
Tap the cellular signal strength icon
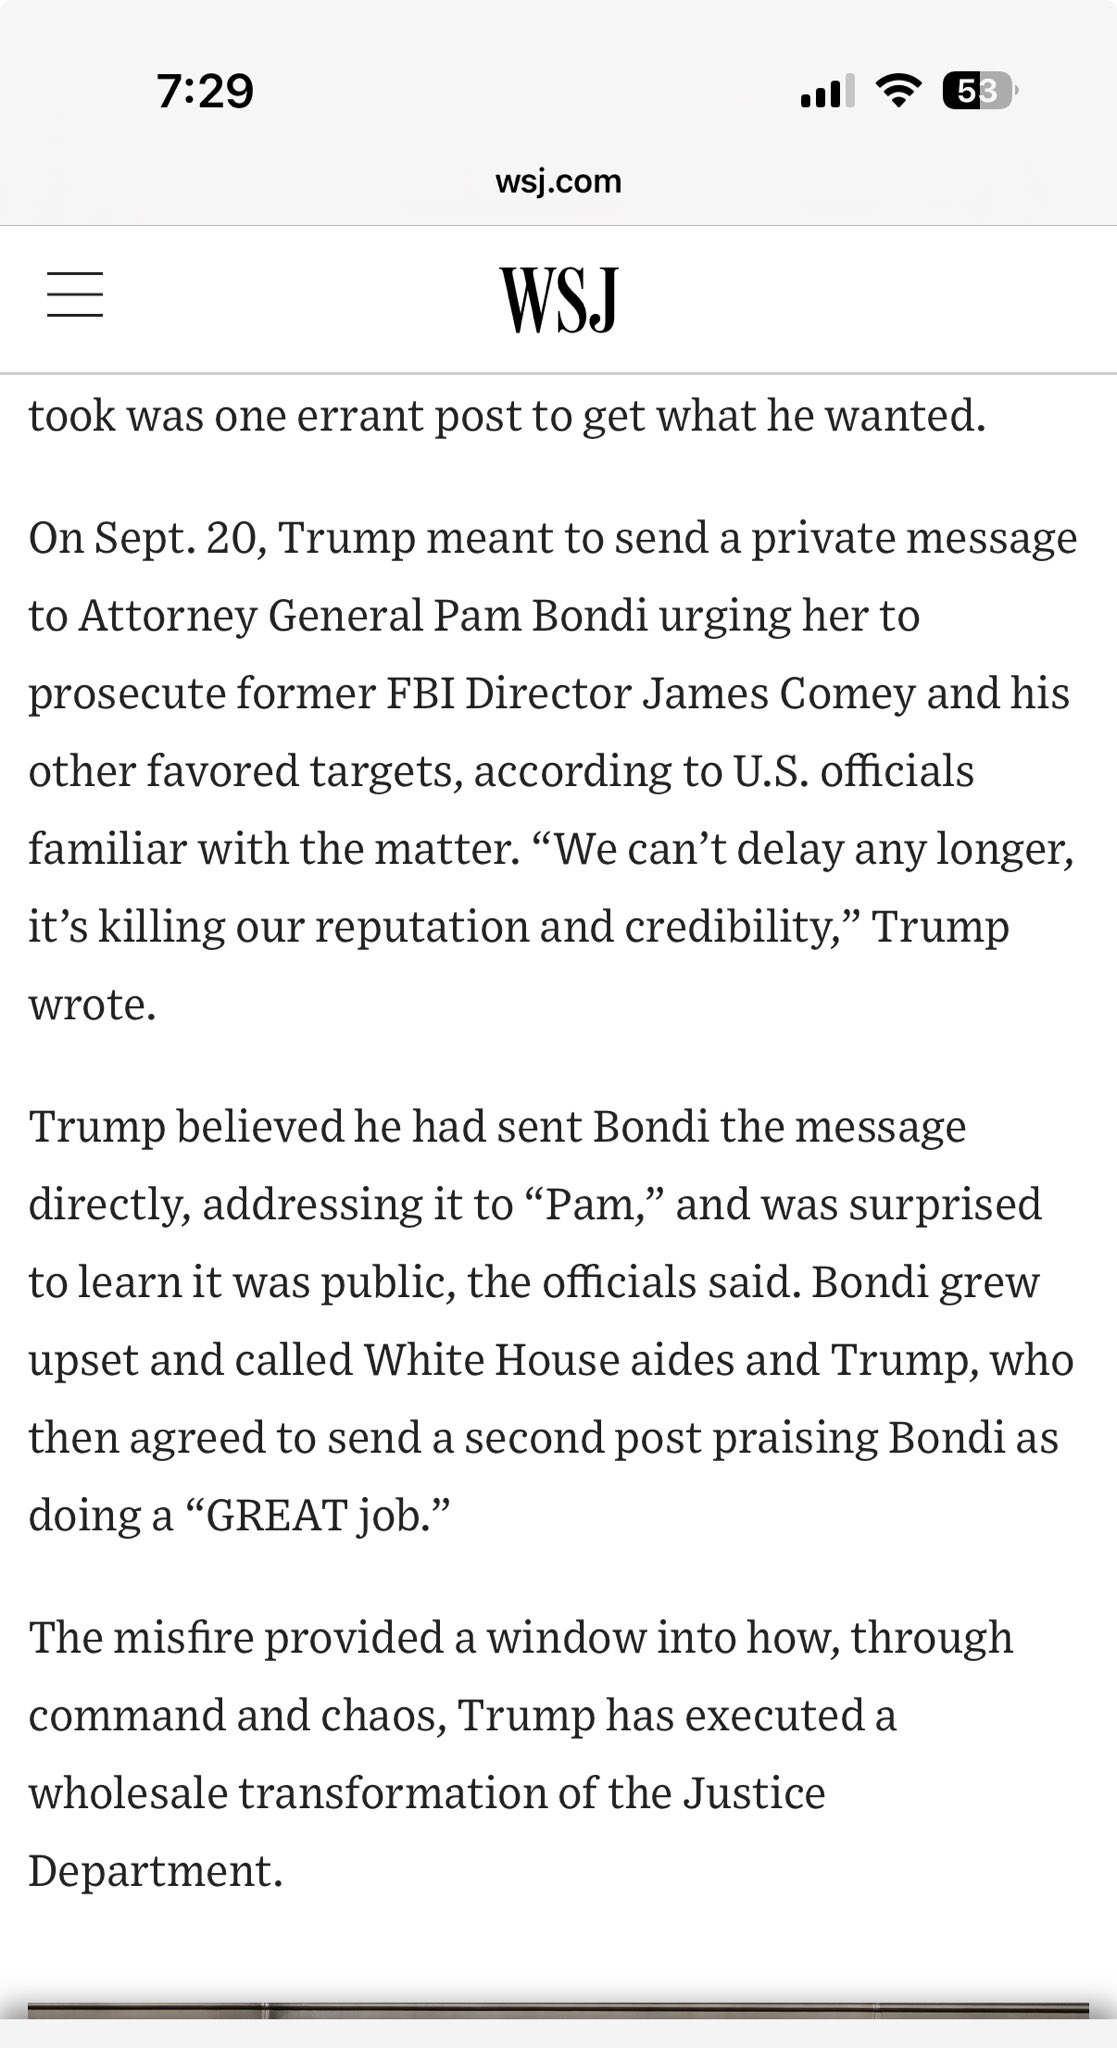click(827, 91)
